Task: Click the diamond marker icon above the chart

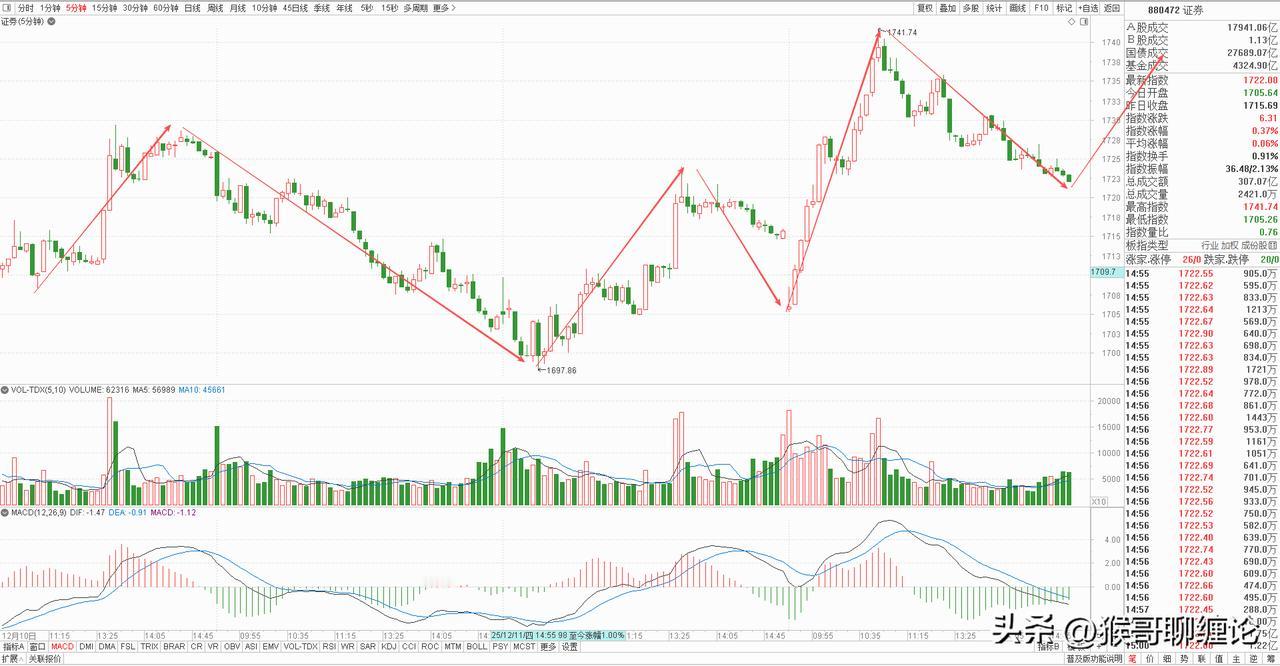Action: 1072,21
